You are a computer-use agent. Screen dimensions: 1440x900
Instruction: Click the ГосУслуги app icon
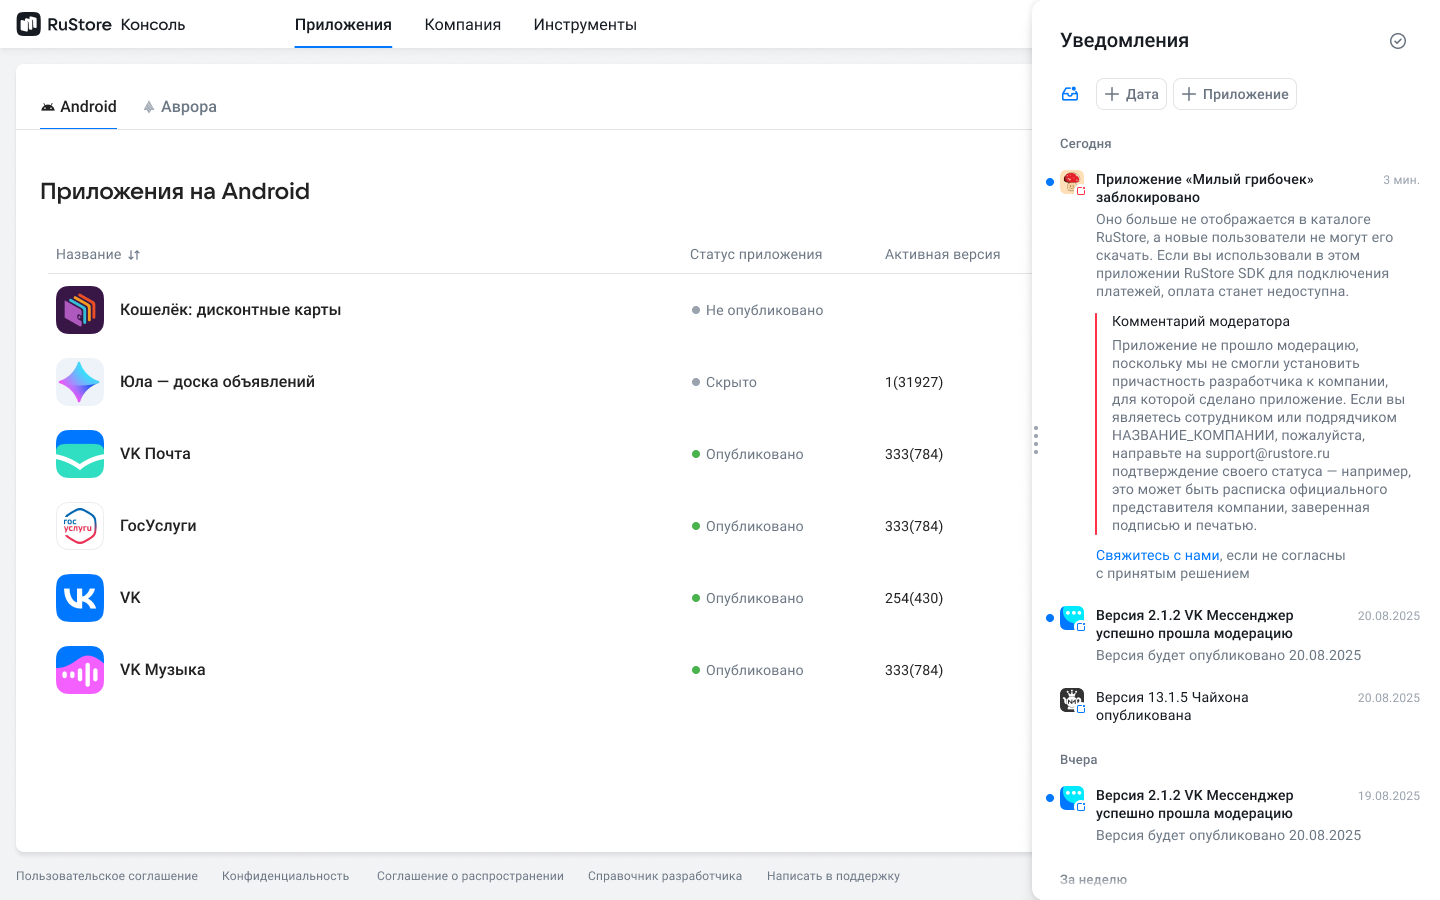pos(80,526)
